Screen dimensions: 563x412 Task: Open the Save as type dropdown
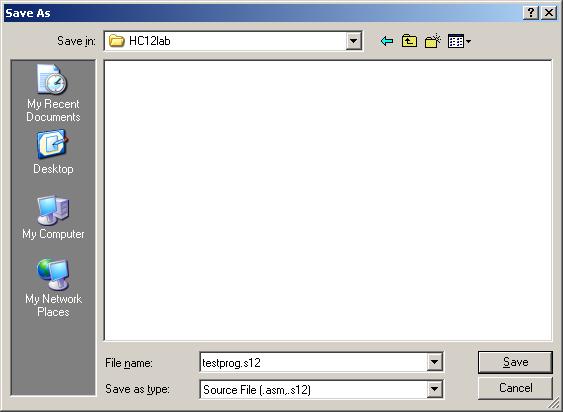434,389
